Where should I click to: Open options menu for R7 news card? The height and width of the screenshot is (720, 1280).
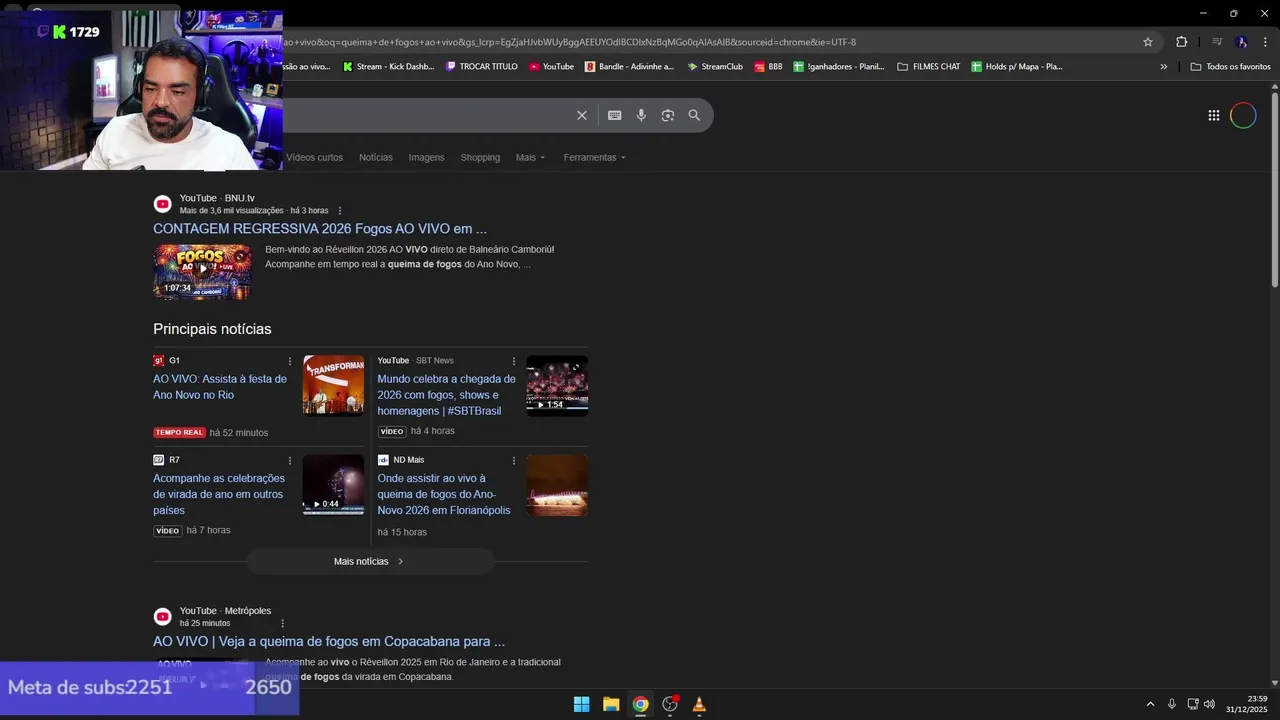point(290,461)
